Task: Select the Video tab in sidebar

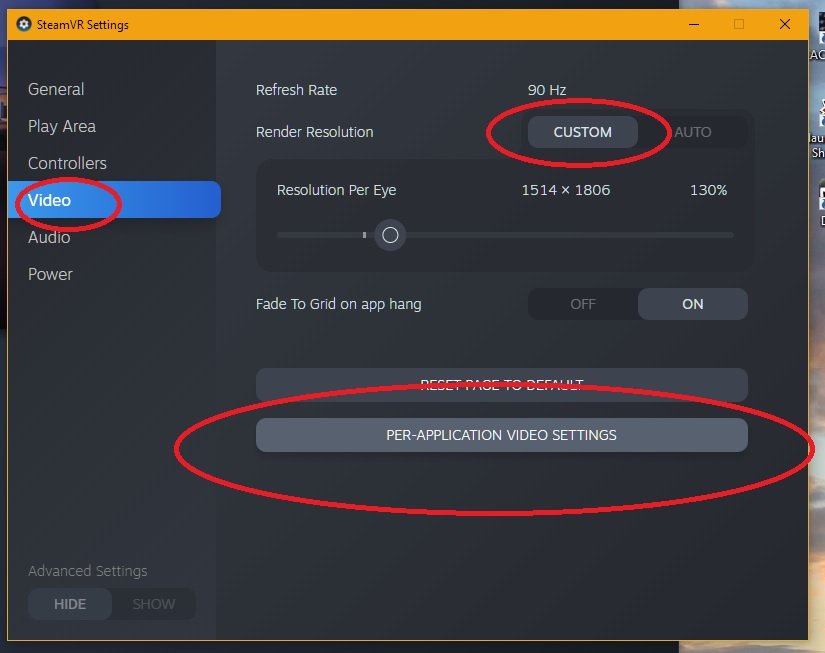Action: pyautogui.click(x=50, y=200)
